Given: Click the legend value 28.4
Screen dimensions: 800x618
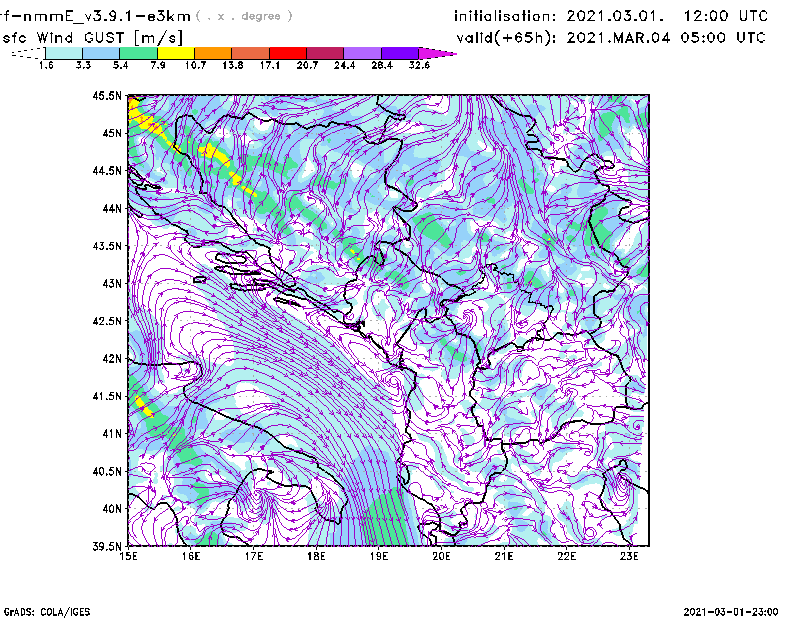Looking at the screenshot, I should [x=382, y=65].
